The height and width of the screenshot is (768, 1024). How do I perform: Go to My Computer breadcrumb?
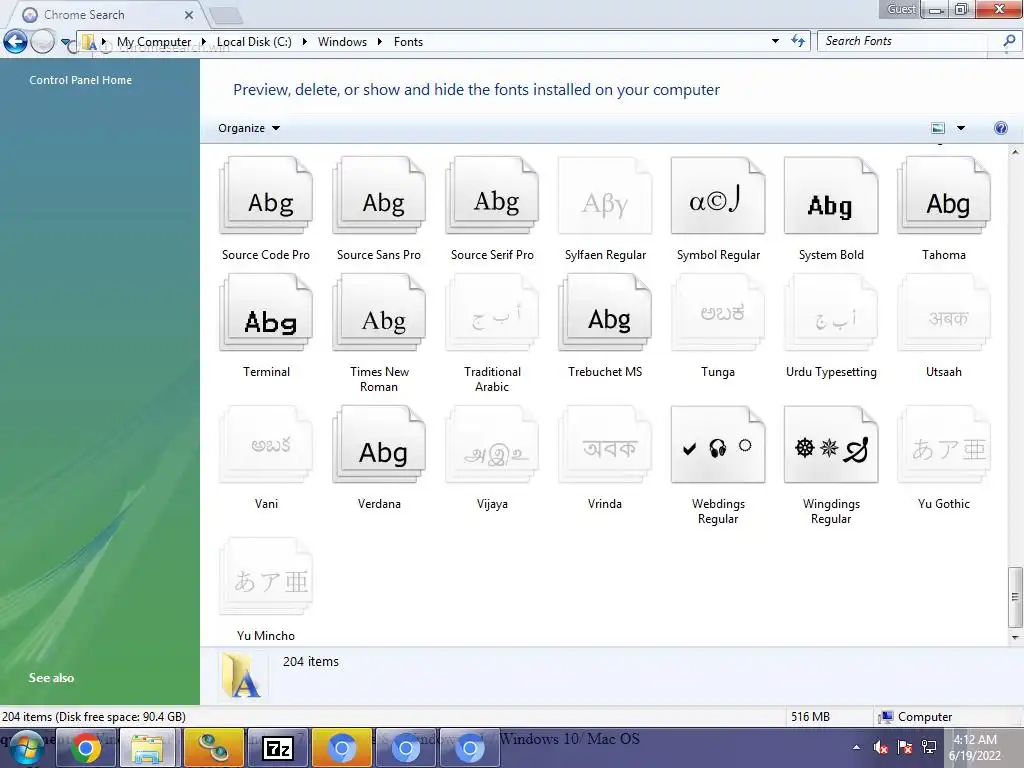coord(154,42)
